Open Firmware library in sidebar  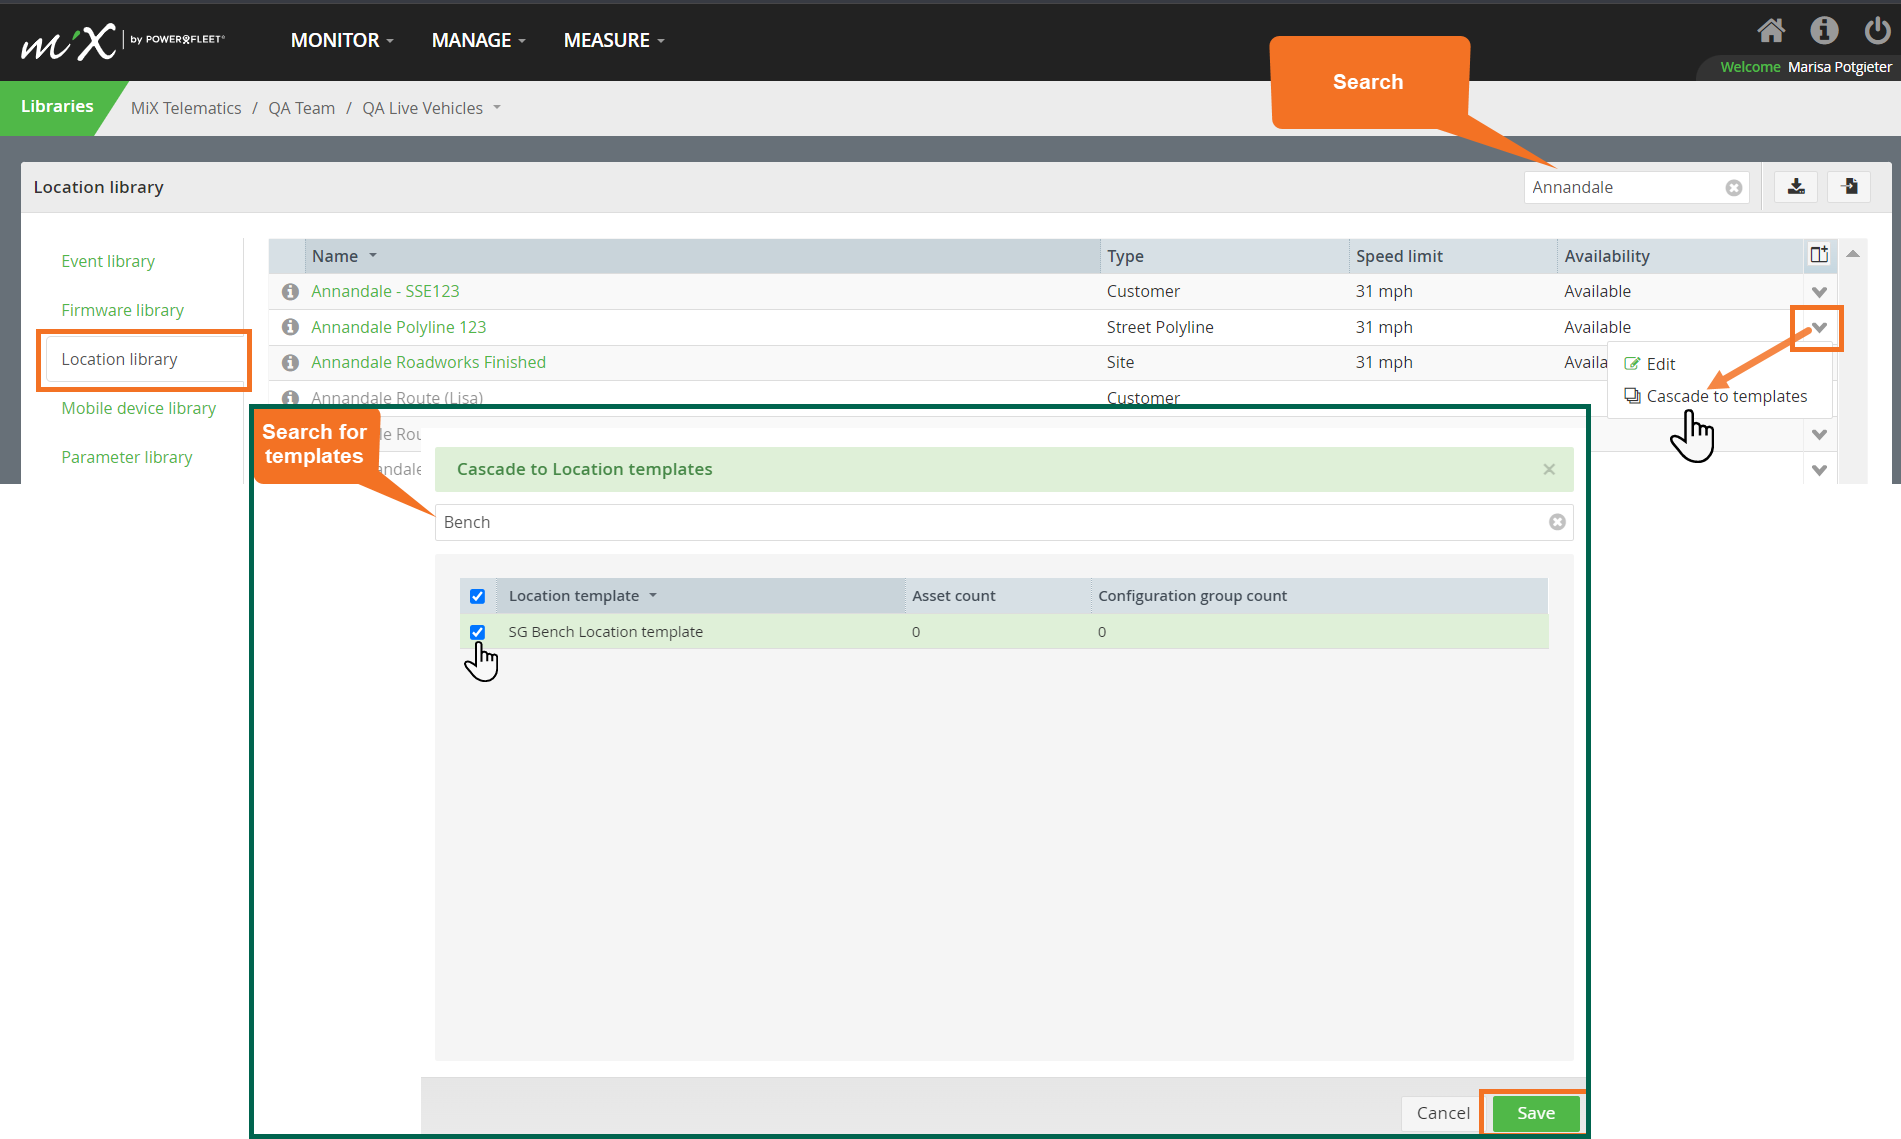[x=122, y=310]
